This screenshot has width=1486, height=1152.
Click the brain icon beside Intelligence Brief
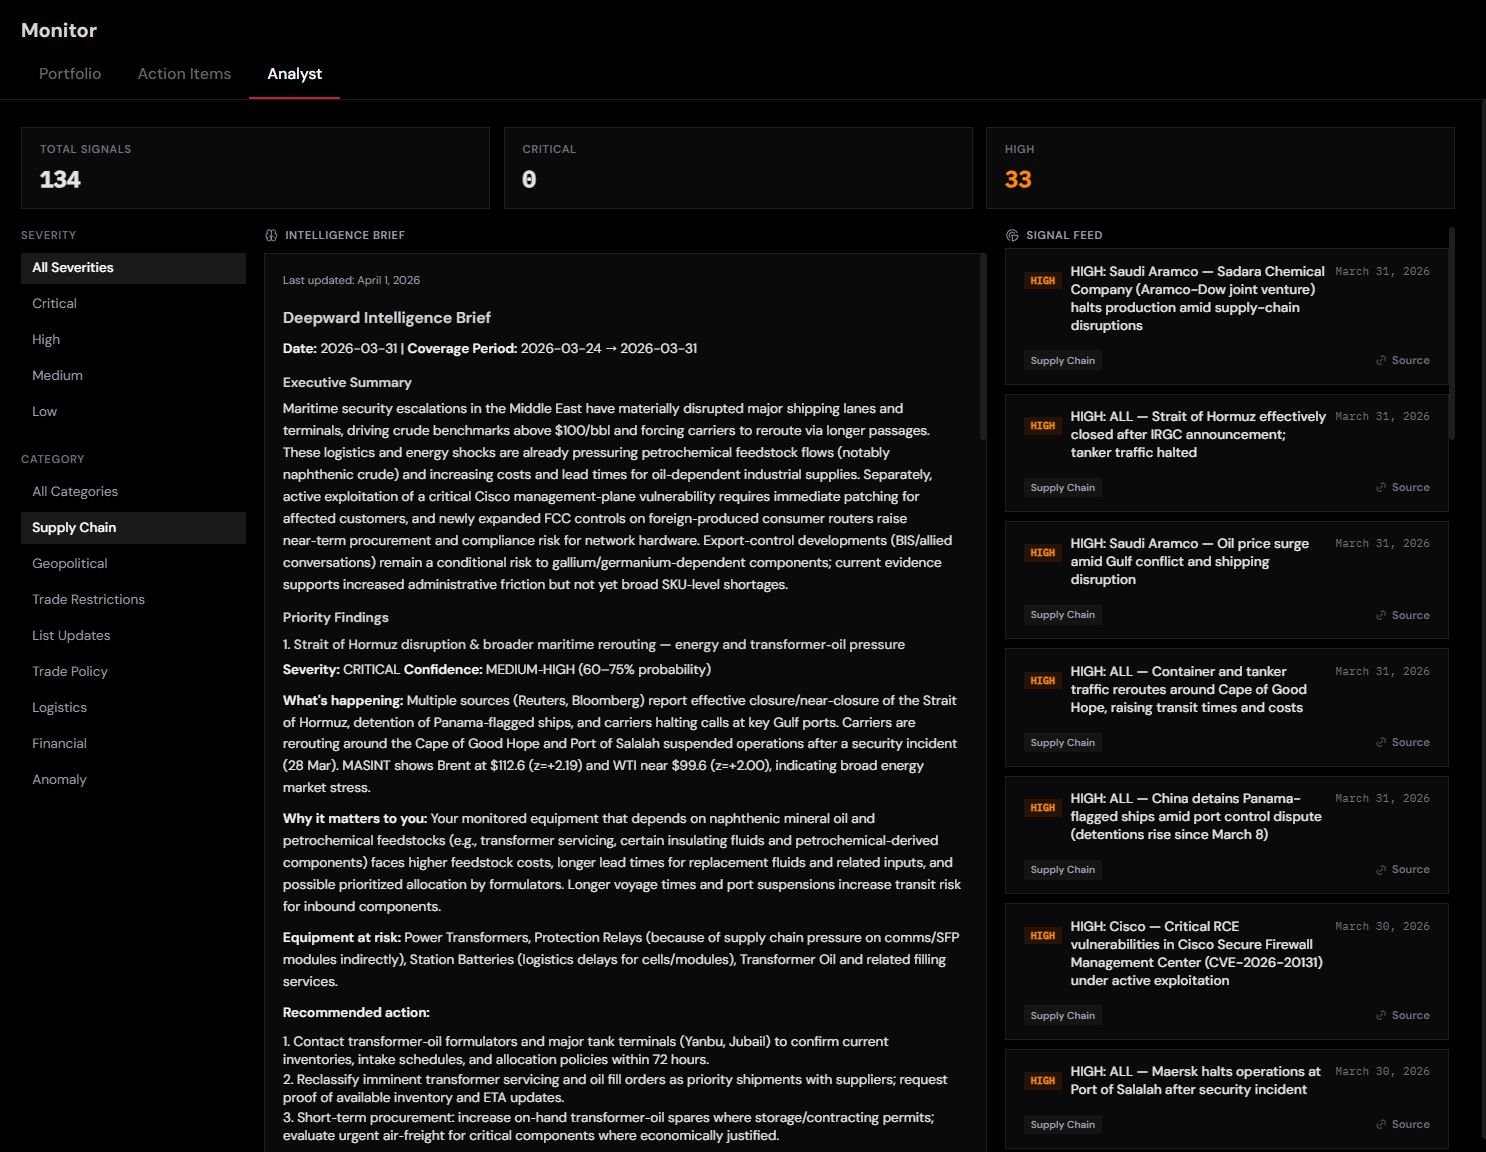tap(271, 235)
